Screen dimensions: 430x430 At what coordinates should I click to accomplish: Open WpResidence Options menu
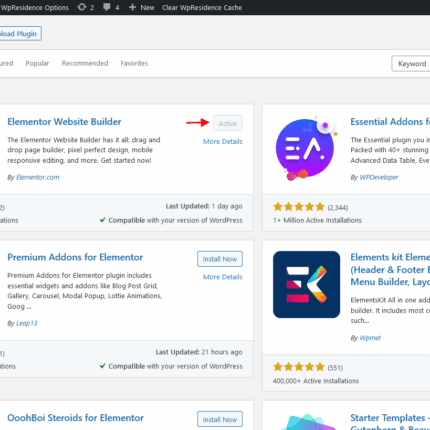tap(34, 7)
